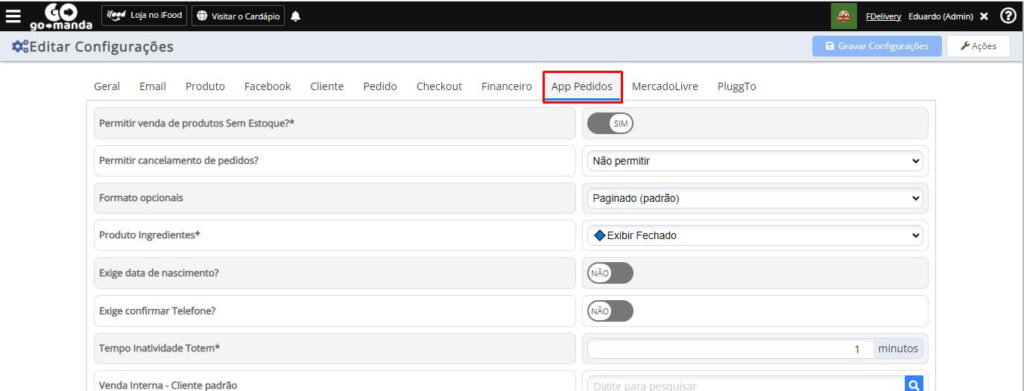This screenshot has width=1024, height=391.
Task: Open the FDelivery link
Action: tap(884, 16)
